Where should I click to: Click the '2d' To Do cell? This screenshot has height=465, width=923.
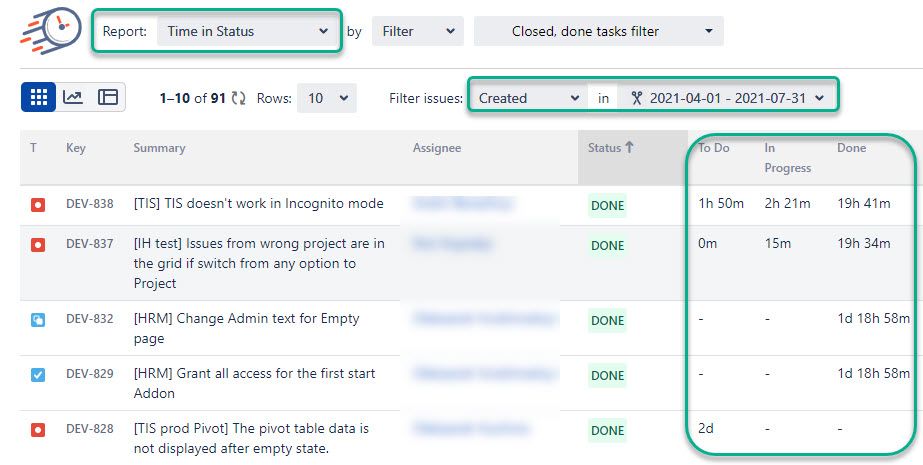(x=706, y=429)
